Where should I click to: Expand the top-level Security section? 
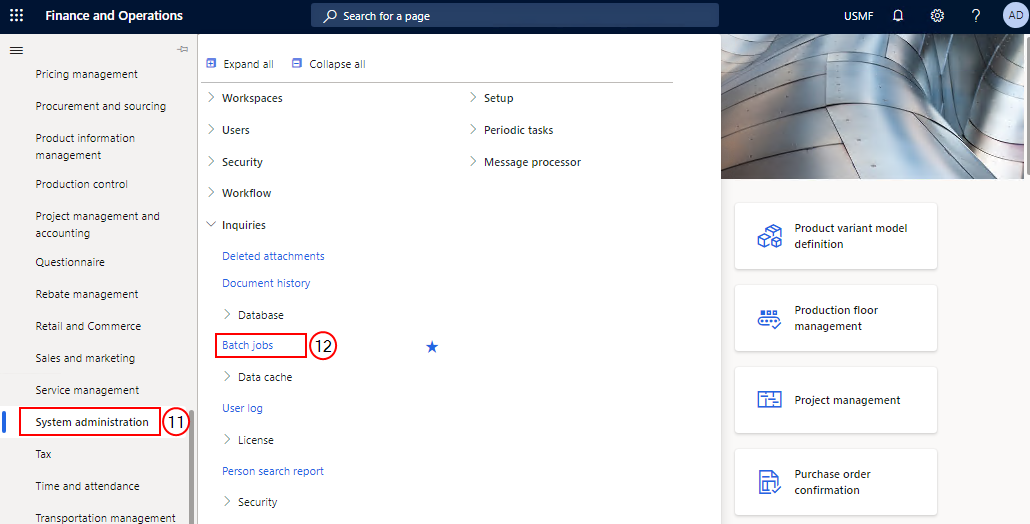[x=211, y=161]
